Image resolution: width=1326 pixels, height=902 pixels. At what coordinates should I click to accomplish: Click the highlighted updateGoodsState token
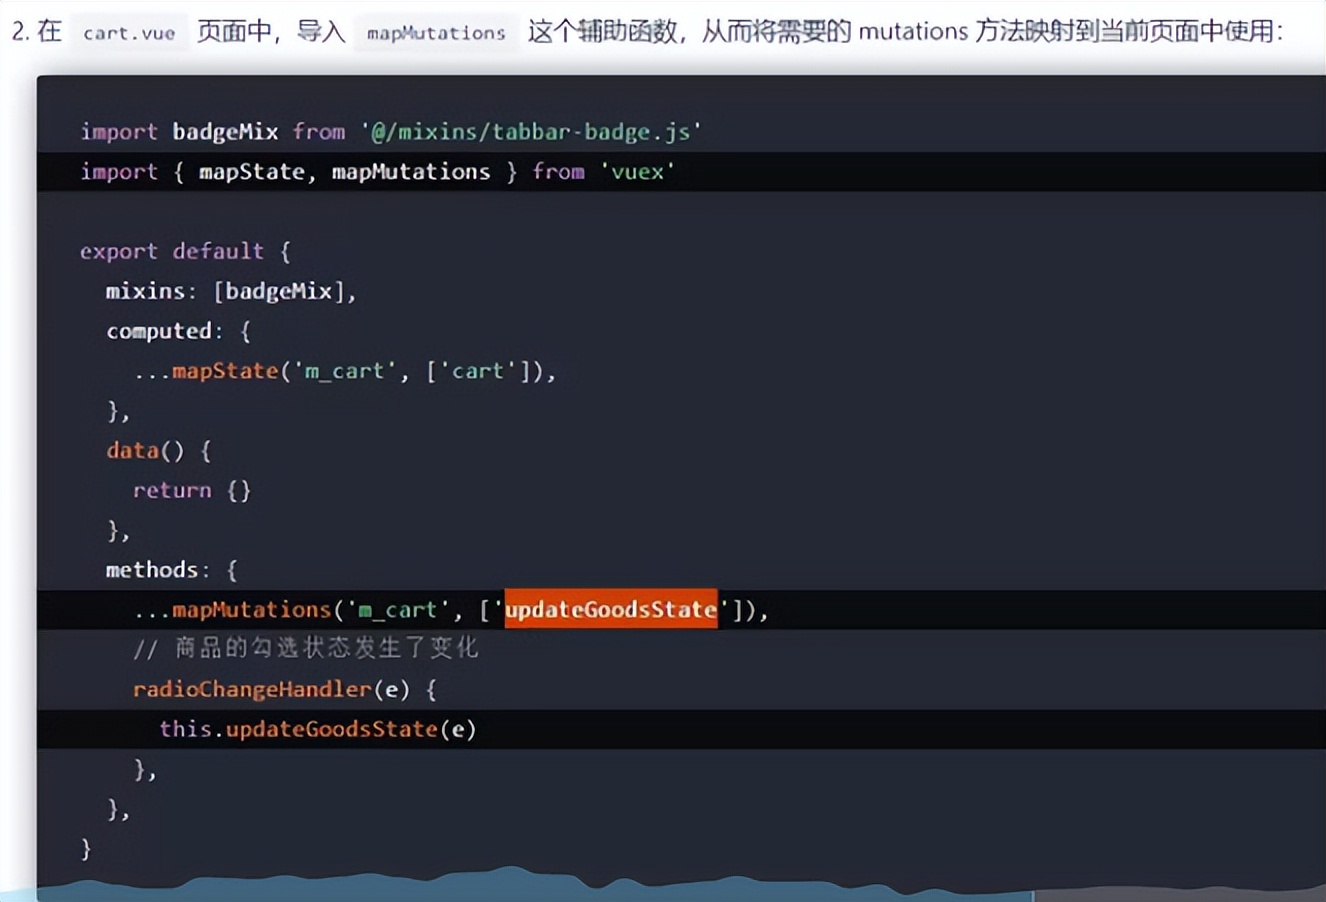click(611, 610)
